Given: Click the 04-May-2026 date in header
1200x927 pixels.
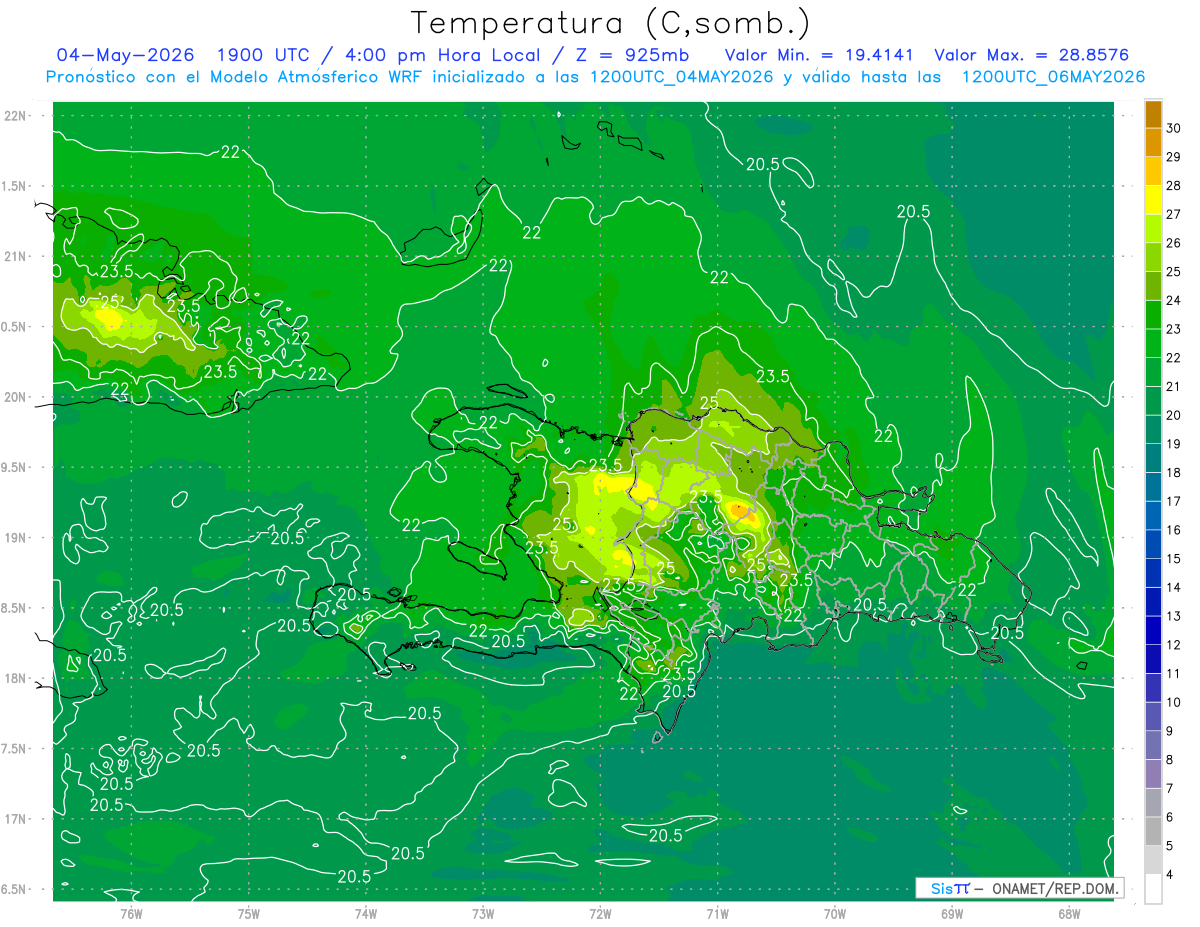Looking at the screenshot, I should coord(118,55).
